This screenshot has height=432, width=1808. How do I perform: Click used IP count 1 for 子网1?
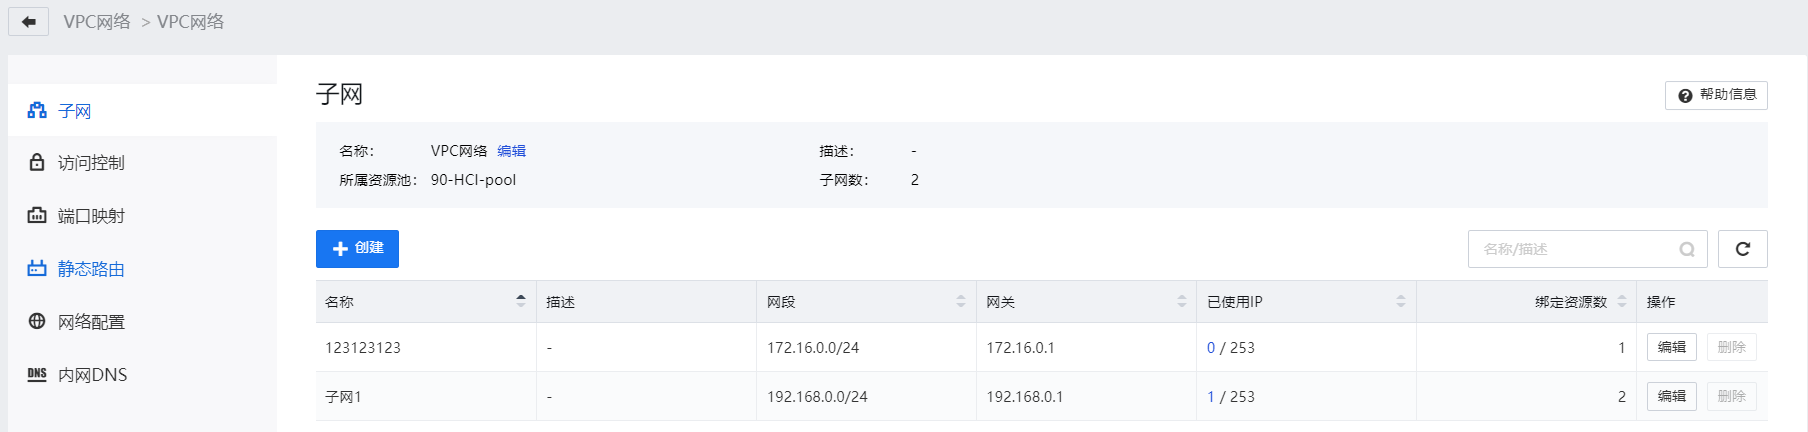pos(1210,396)
